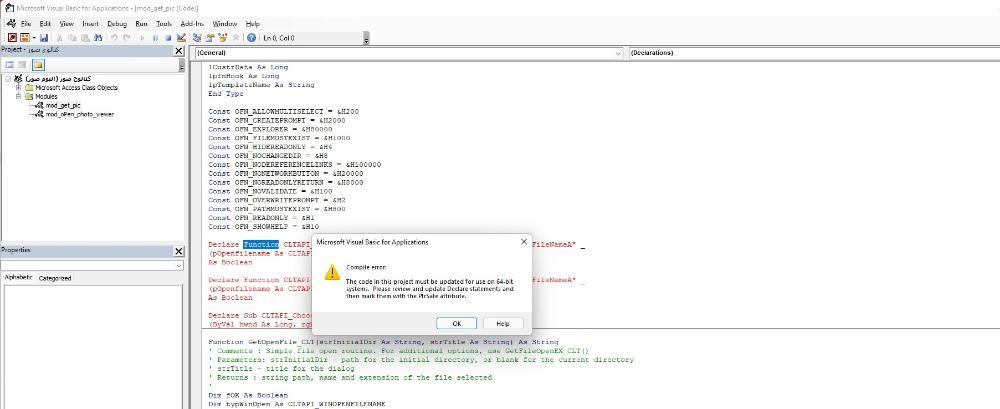
Task: Click the Reset stop icon
Action: [168, 38]
